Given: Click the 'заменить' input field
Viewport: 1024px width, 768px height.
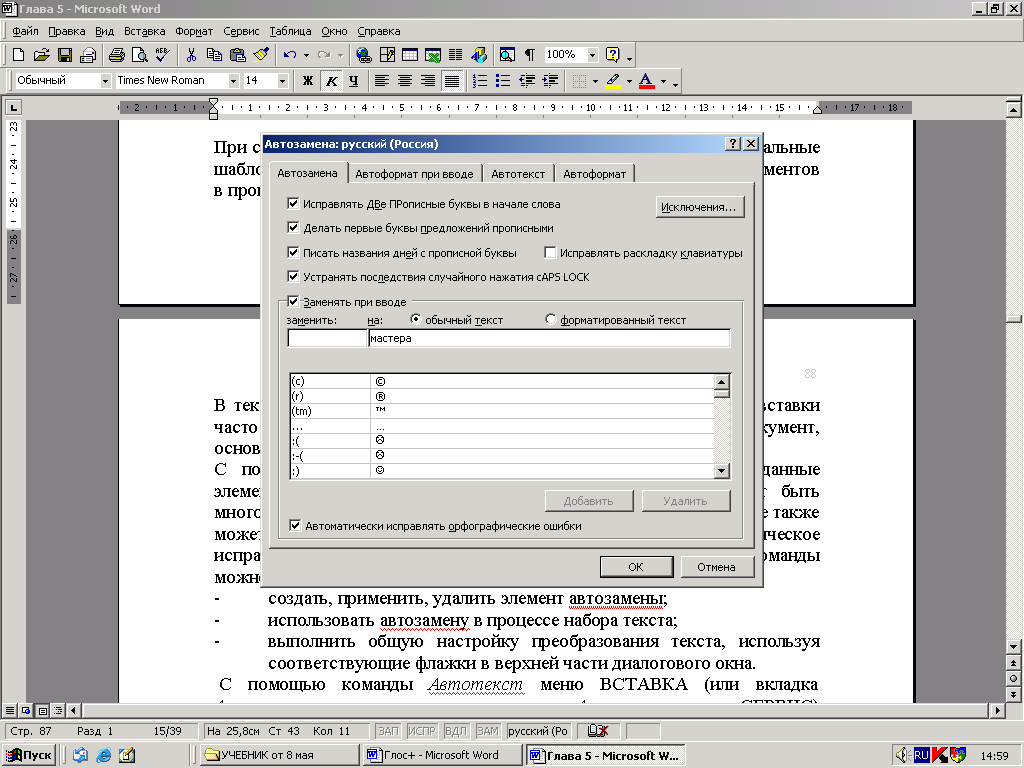Looking at the screenshot, I should pyautogui.click(x=327, y=338).
